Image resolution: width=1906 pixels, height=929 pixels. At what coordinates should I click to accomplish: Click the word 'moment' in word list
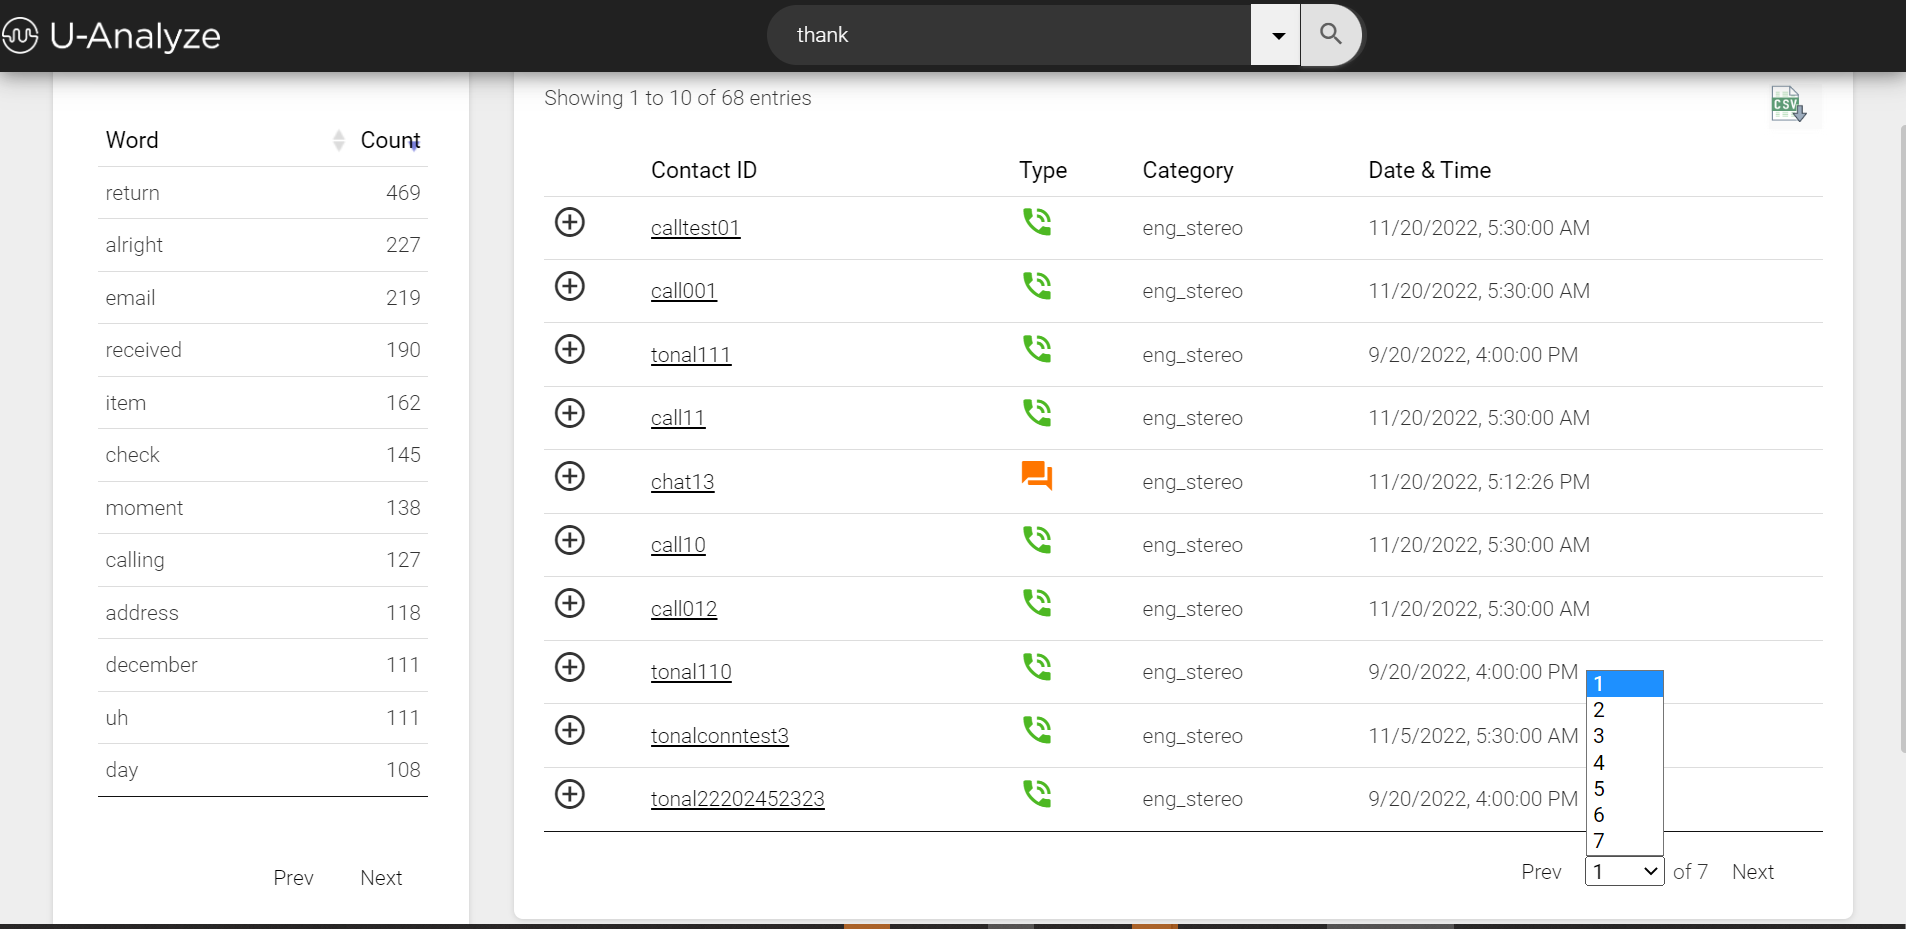144,508
